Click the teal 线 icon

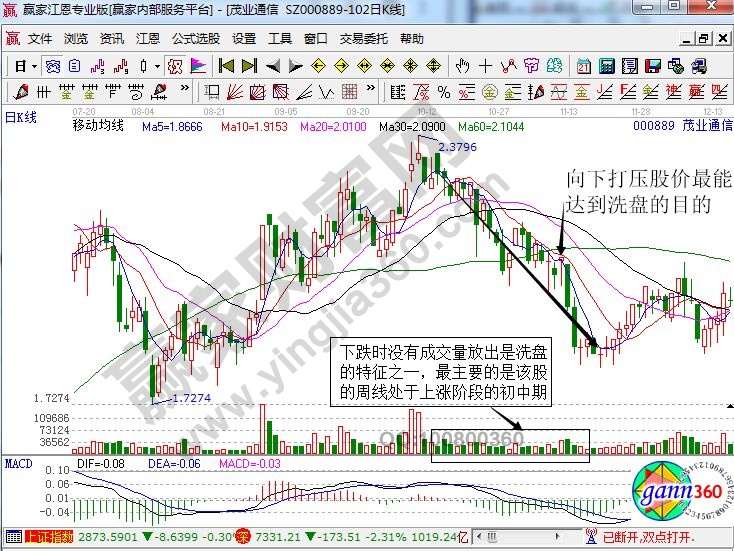coord(554,66)
